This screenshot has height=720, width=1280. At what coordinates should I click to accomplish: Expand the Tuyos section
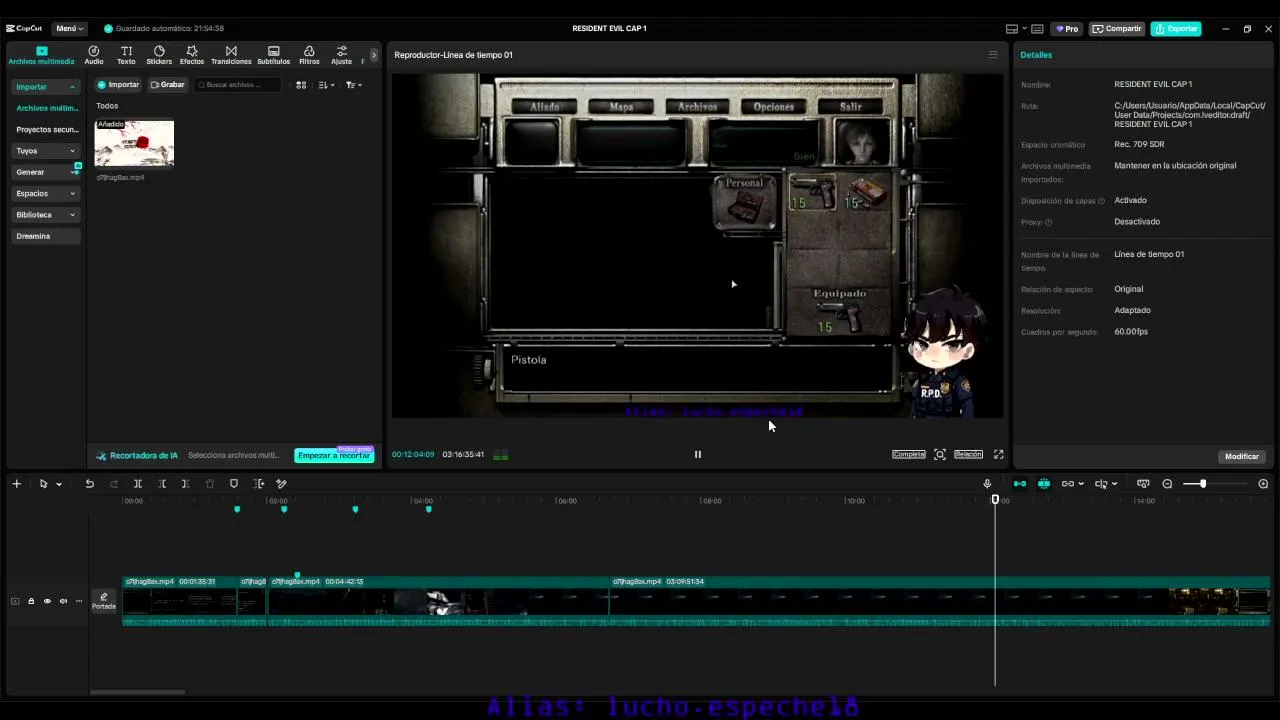46,151
